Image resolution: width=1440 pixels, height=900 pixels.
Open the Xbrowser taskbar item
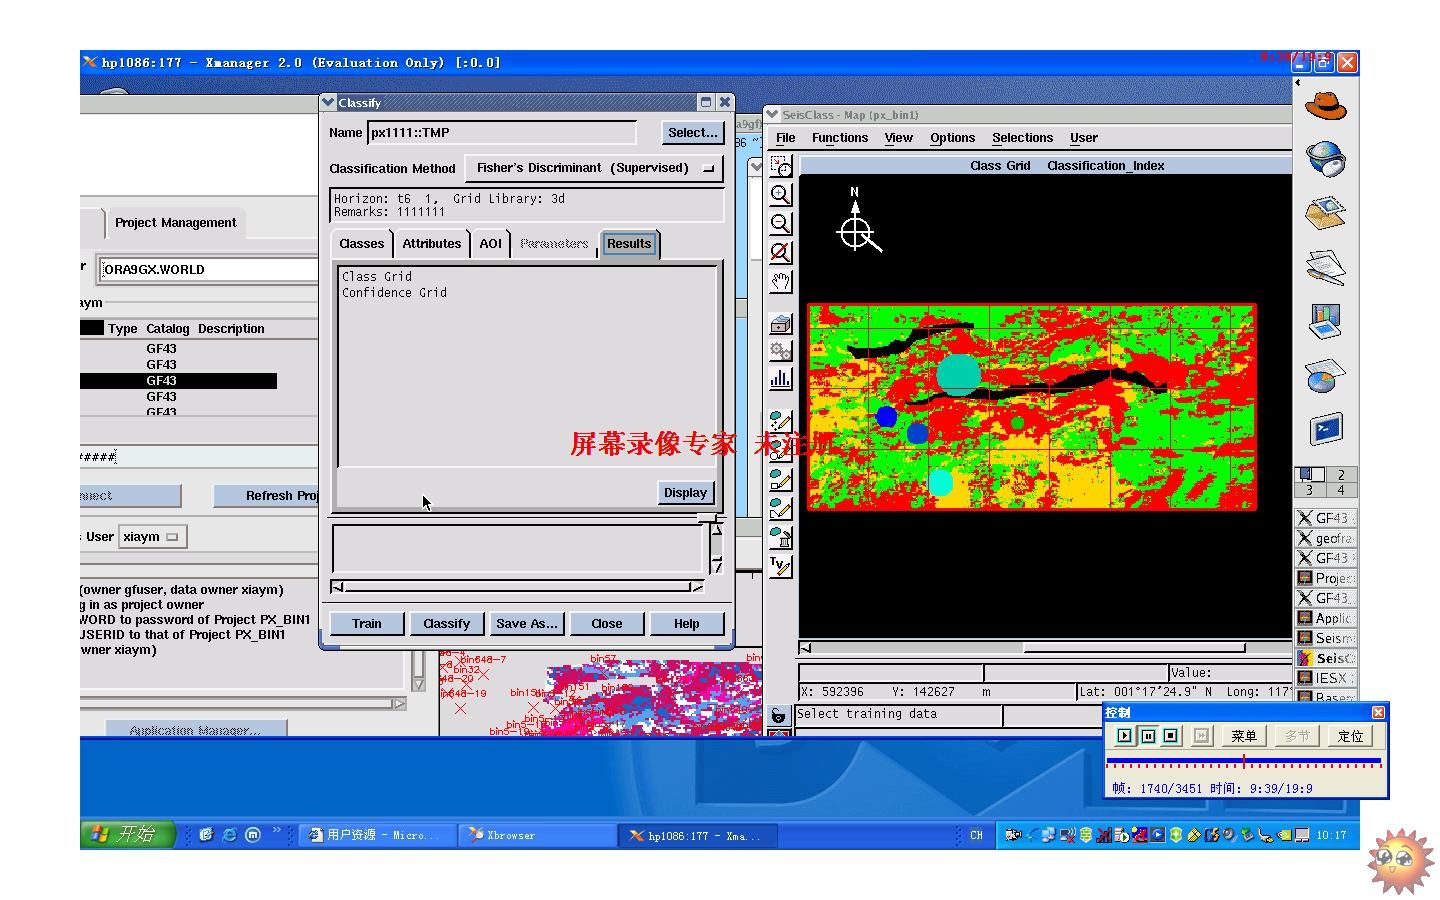point(538,835)
